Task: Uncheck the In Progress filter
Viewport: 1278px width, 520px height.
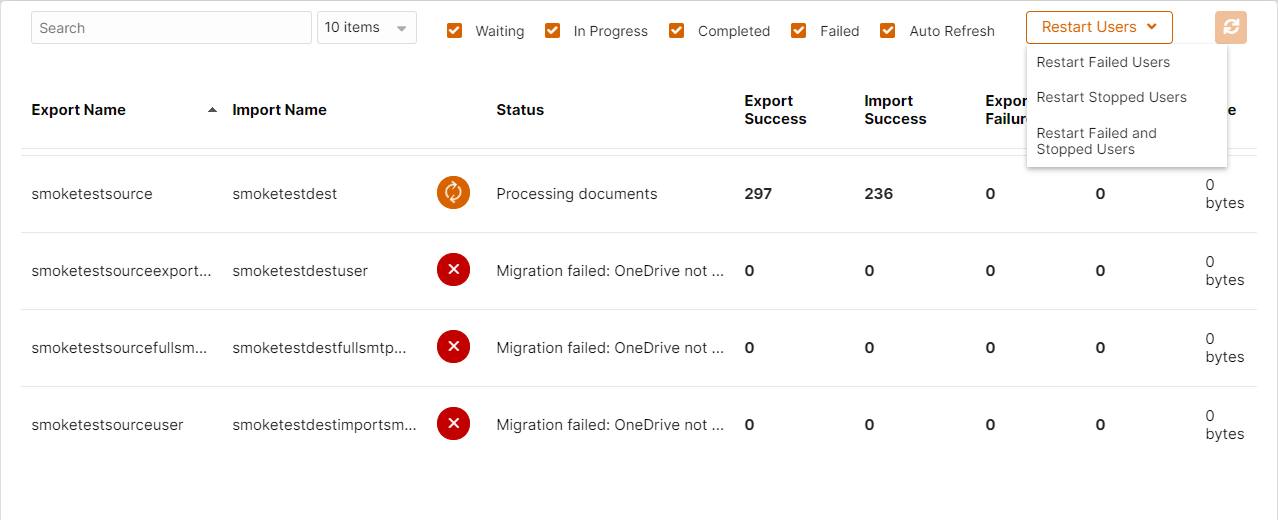Action: click(552, 30)
